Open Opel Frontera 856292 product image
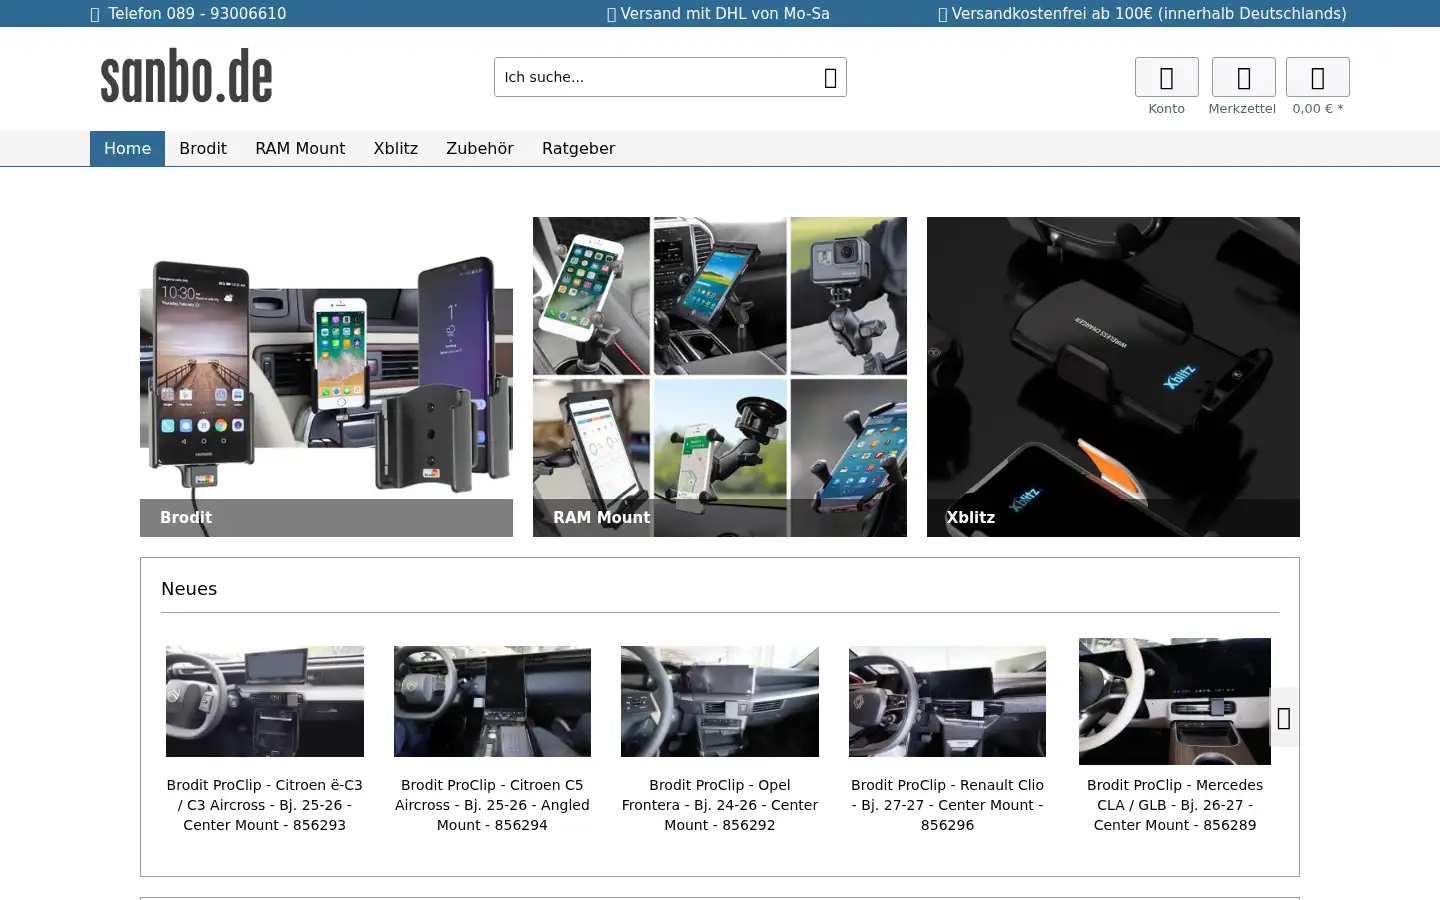This screenshot has height=900, width=1440. coord(720,701)
